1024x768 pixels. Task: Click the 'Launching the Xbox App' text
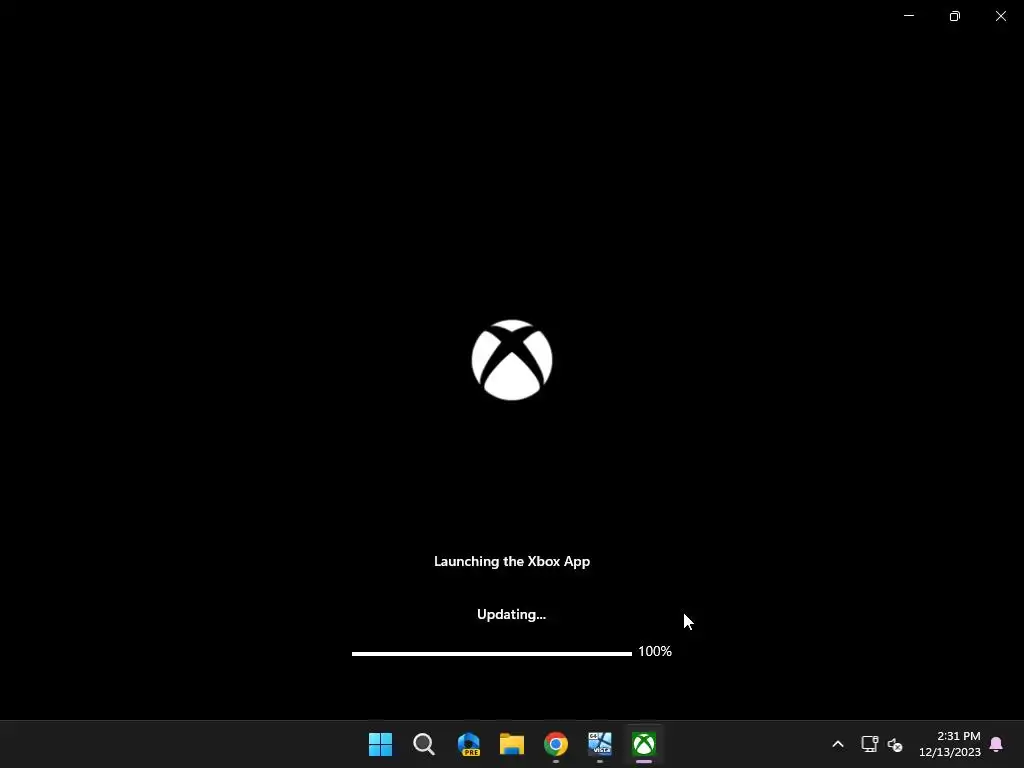512,561
